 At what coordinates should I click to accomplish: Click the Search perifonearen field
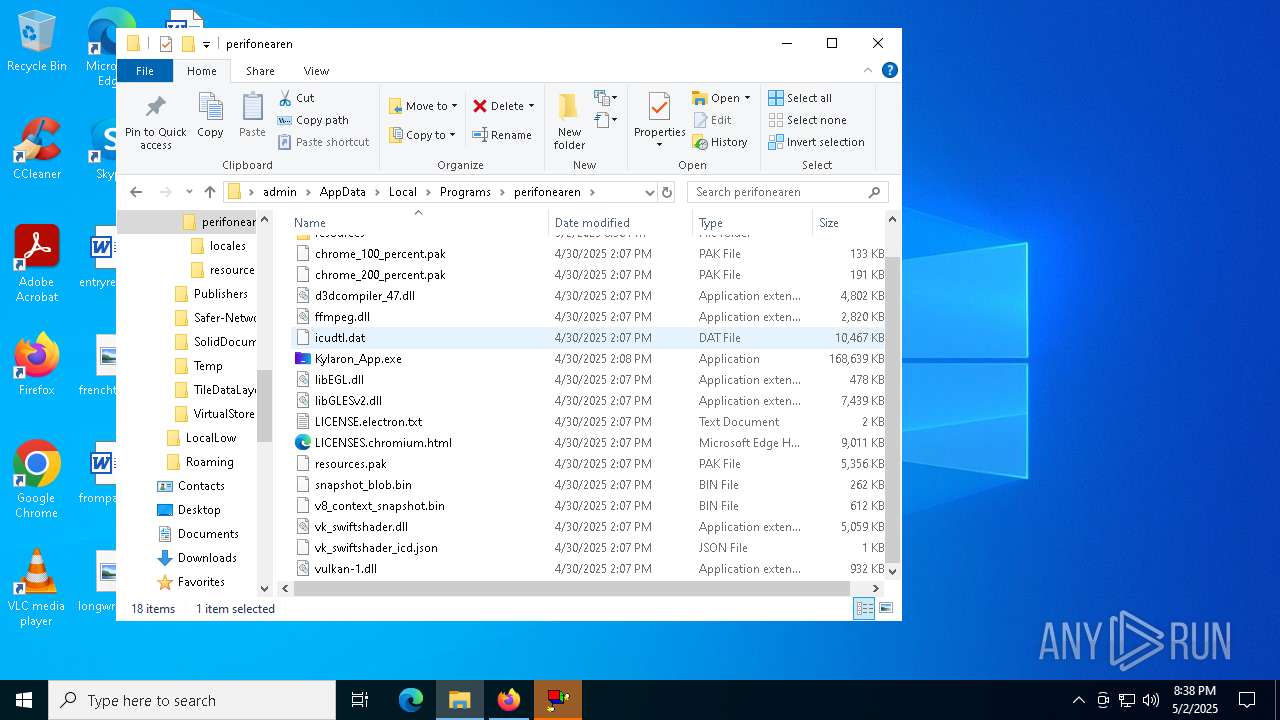[787, 192]
